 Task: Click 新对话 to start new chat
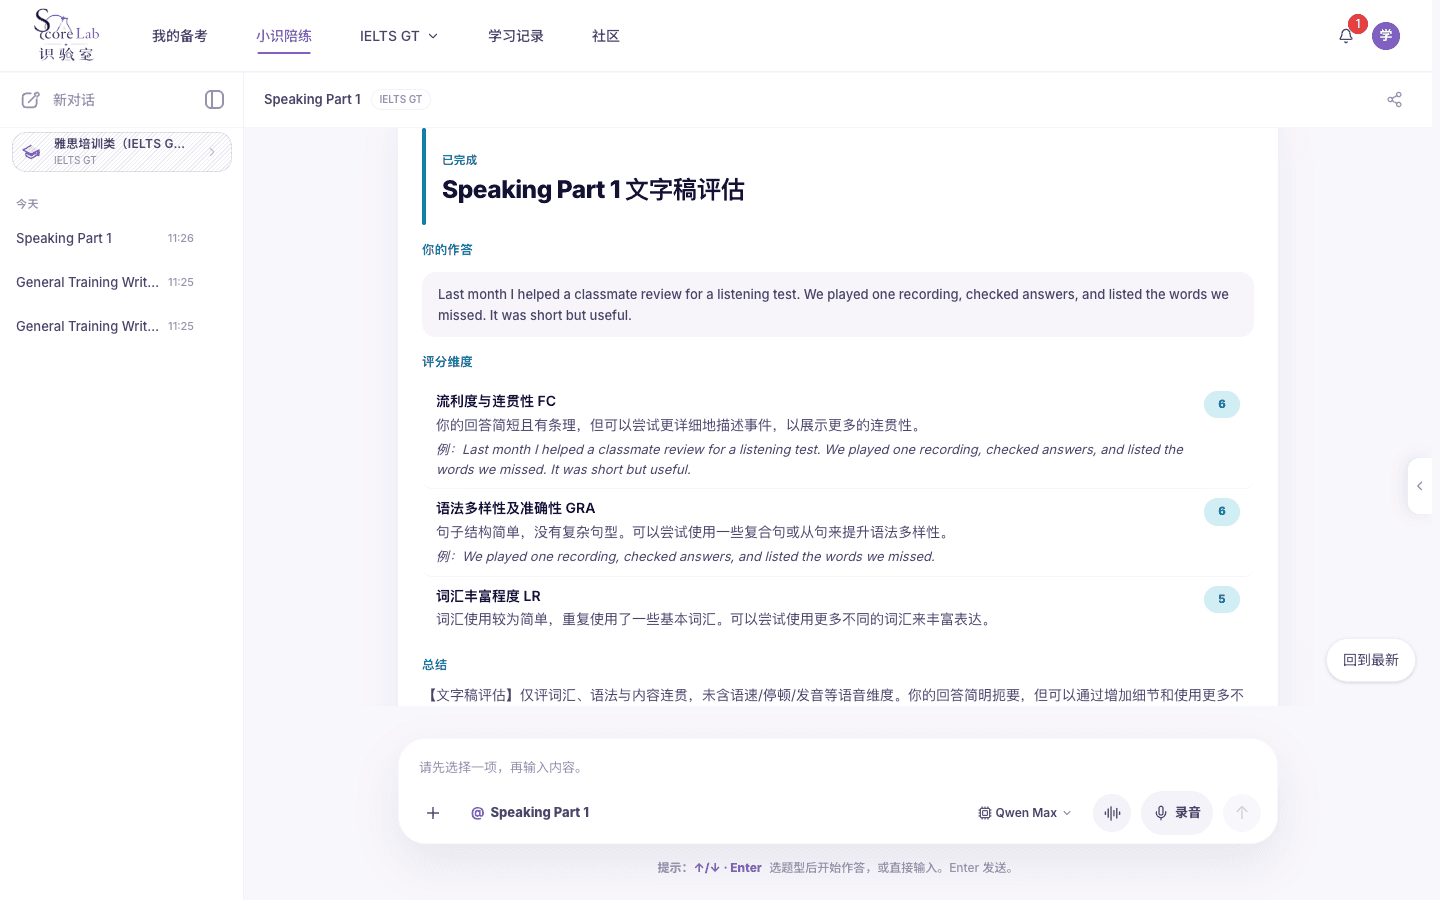[x=74, y=100]
